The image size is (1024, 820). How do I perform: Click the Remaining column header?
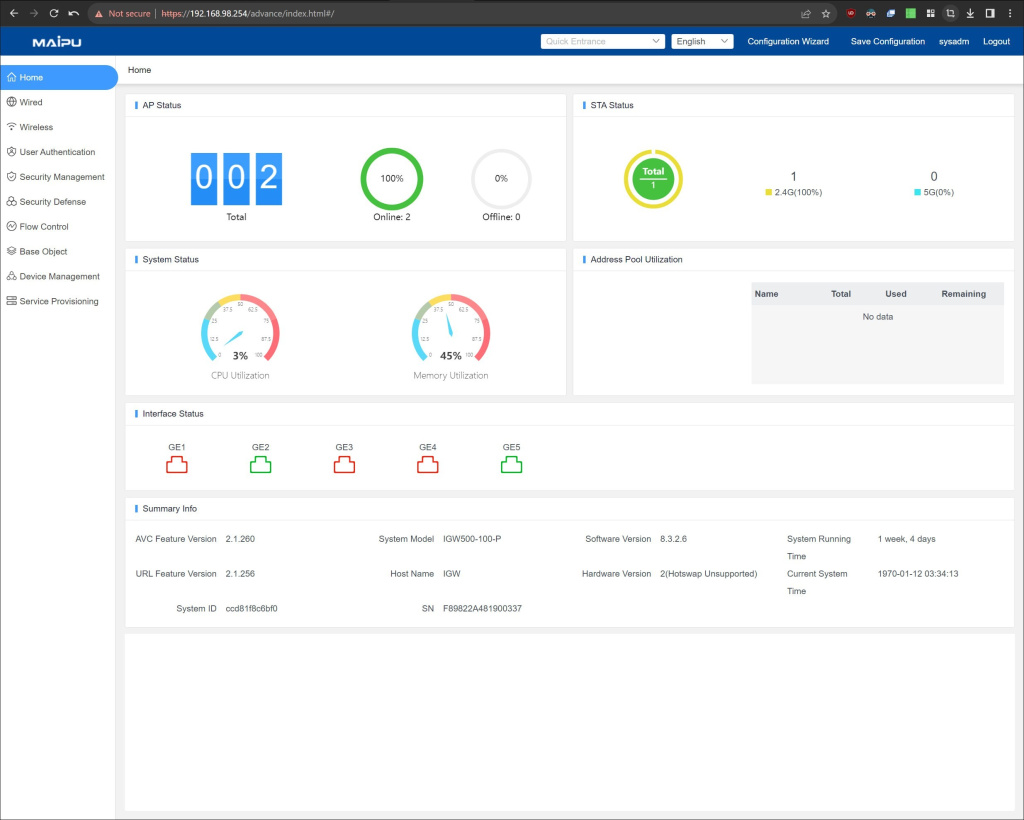pyautogui.click(x=963, y=294)
